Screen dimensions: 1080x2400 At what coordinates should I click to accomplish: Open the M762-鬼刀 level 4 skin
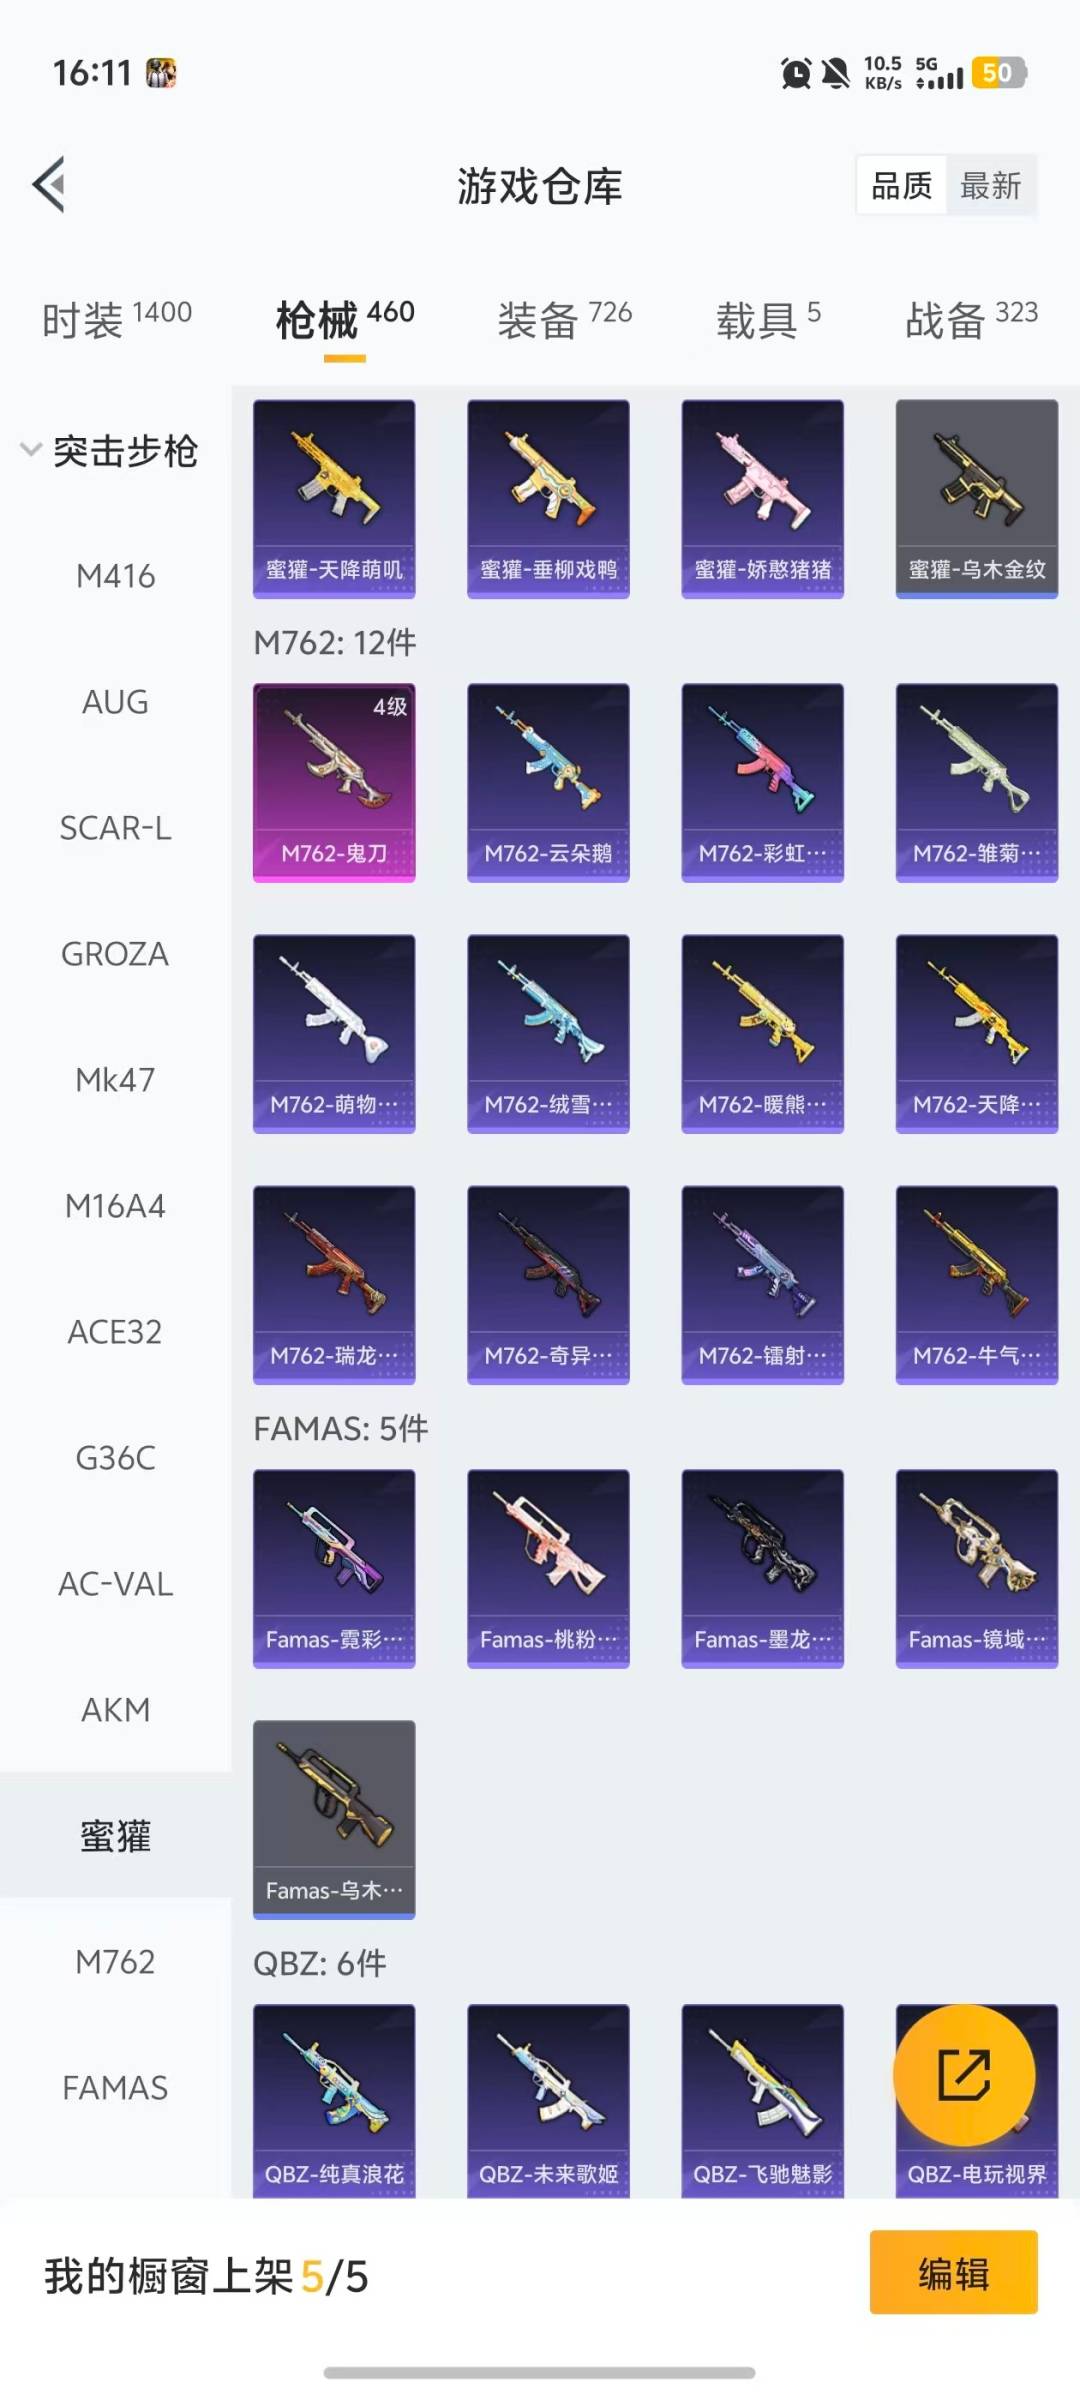(334, 782)
